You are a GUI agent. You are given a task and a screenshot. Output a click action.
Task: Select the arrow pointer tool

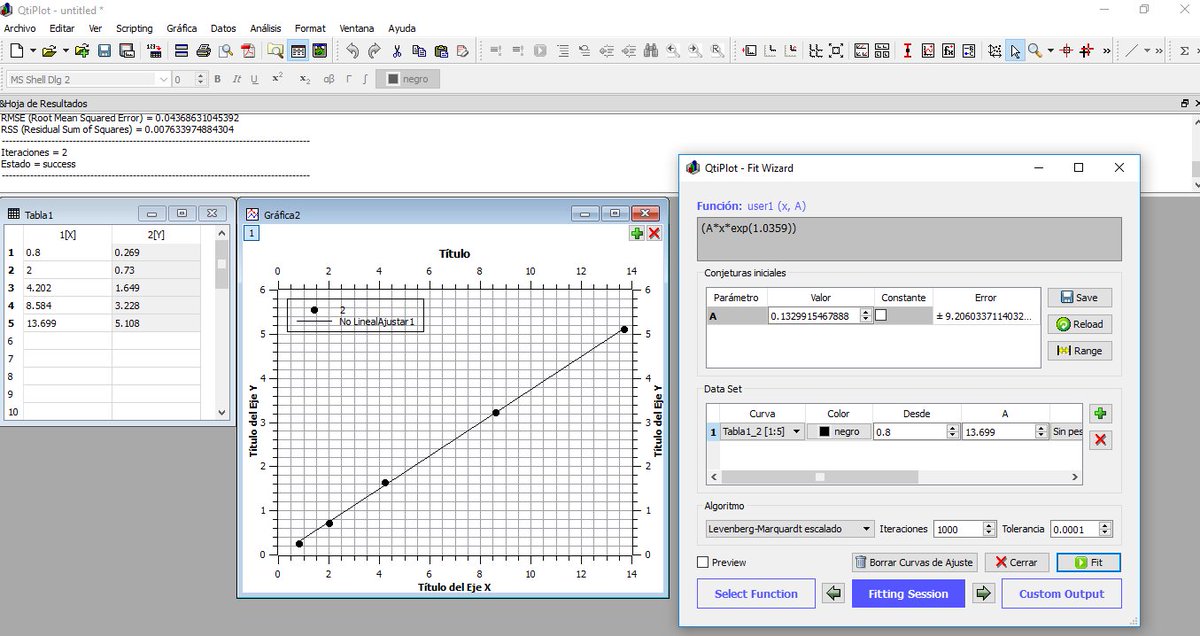point(1015,50)
